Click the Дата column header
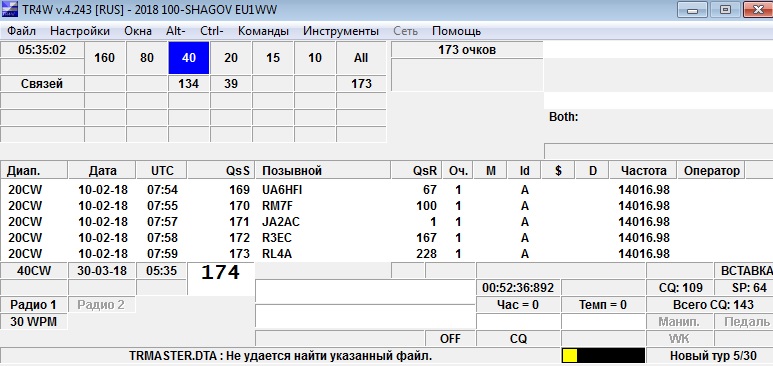 point(103,171)
